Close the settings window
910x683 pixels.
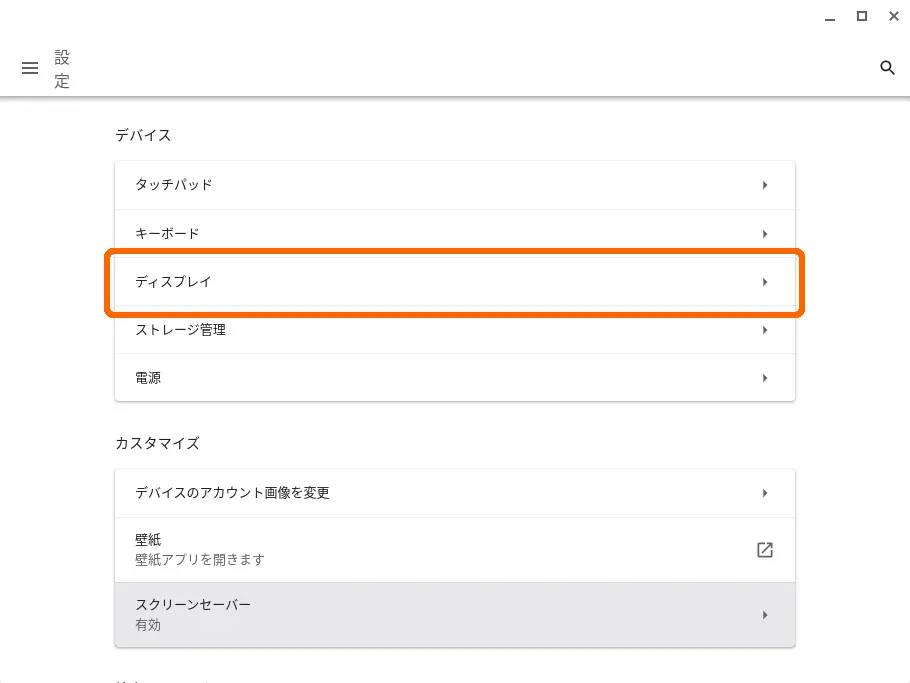(x=894, y=16)
